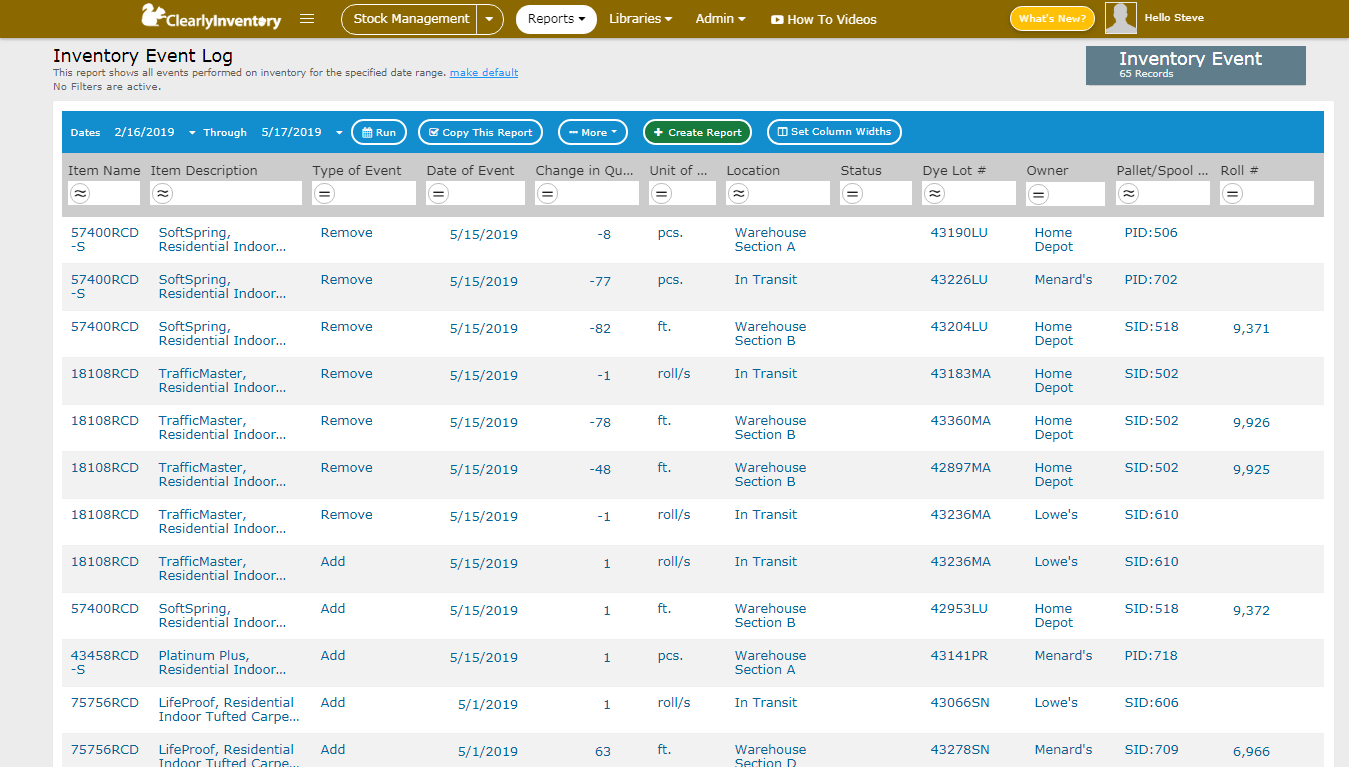Click roll number 9,372
Viewport: 1349px width, 767px height.
point(1251,611)
